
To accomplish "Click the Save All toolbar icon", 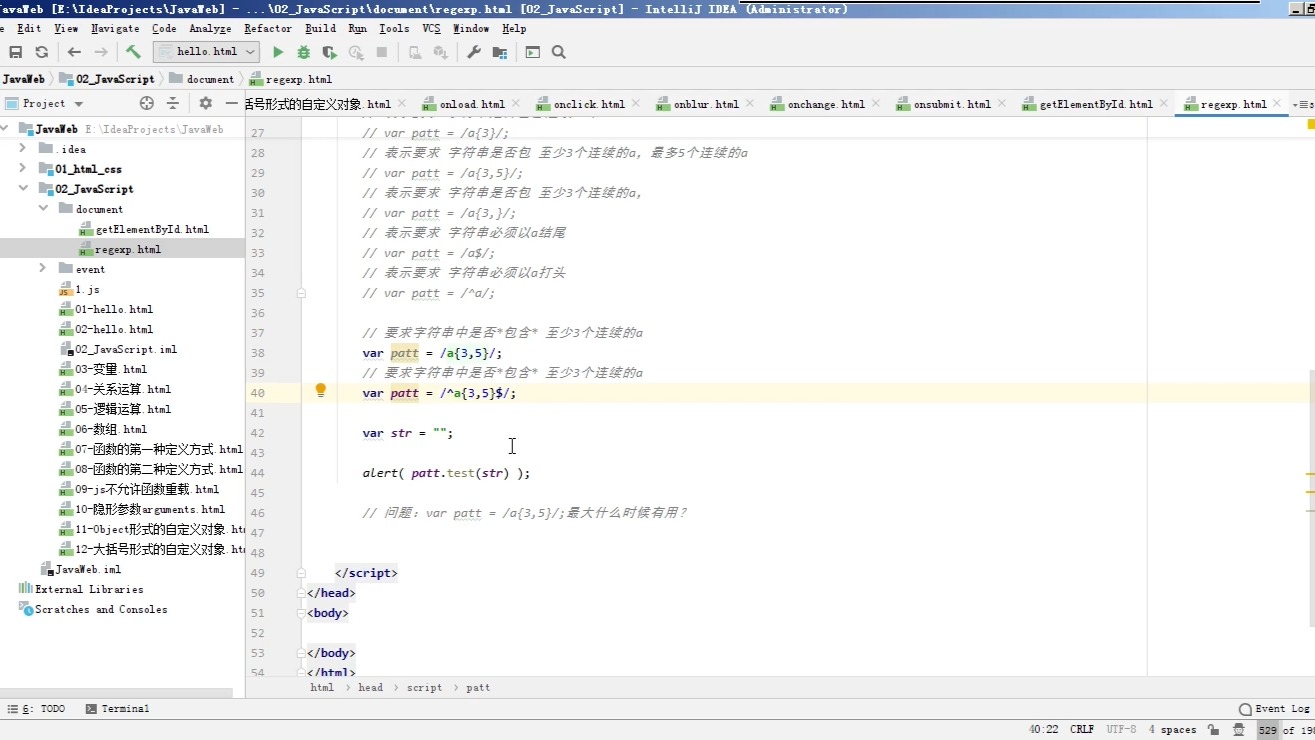I will tap(15, 52).
